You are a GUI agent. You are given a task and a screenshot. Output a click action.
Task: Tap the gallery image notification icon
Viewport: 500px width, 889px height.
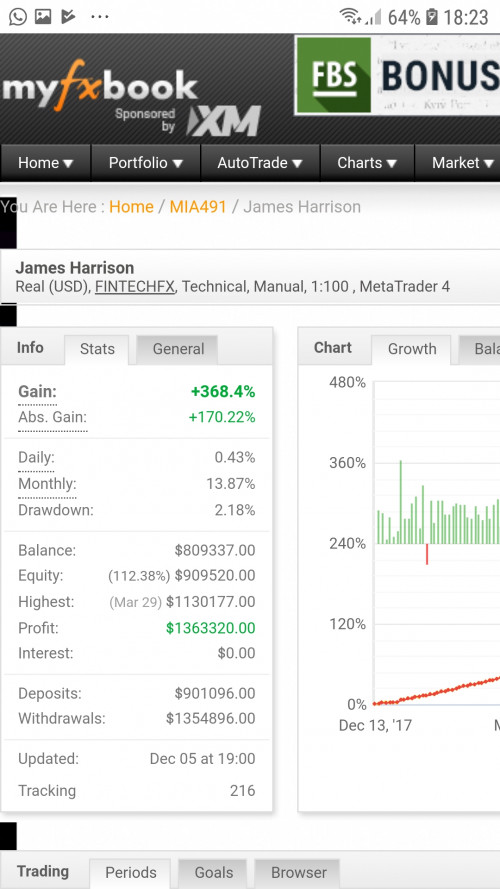click(x=43, y=16)
